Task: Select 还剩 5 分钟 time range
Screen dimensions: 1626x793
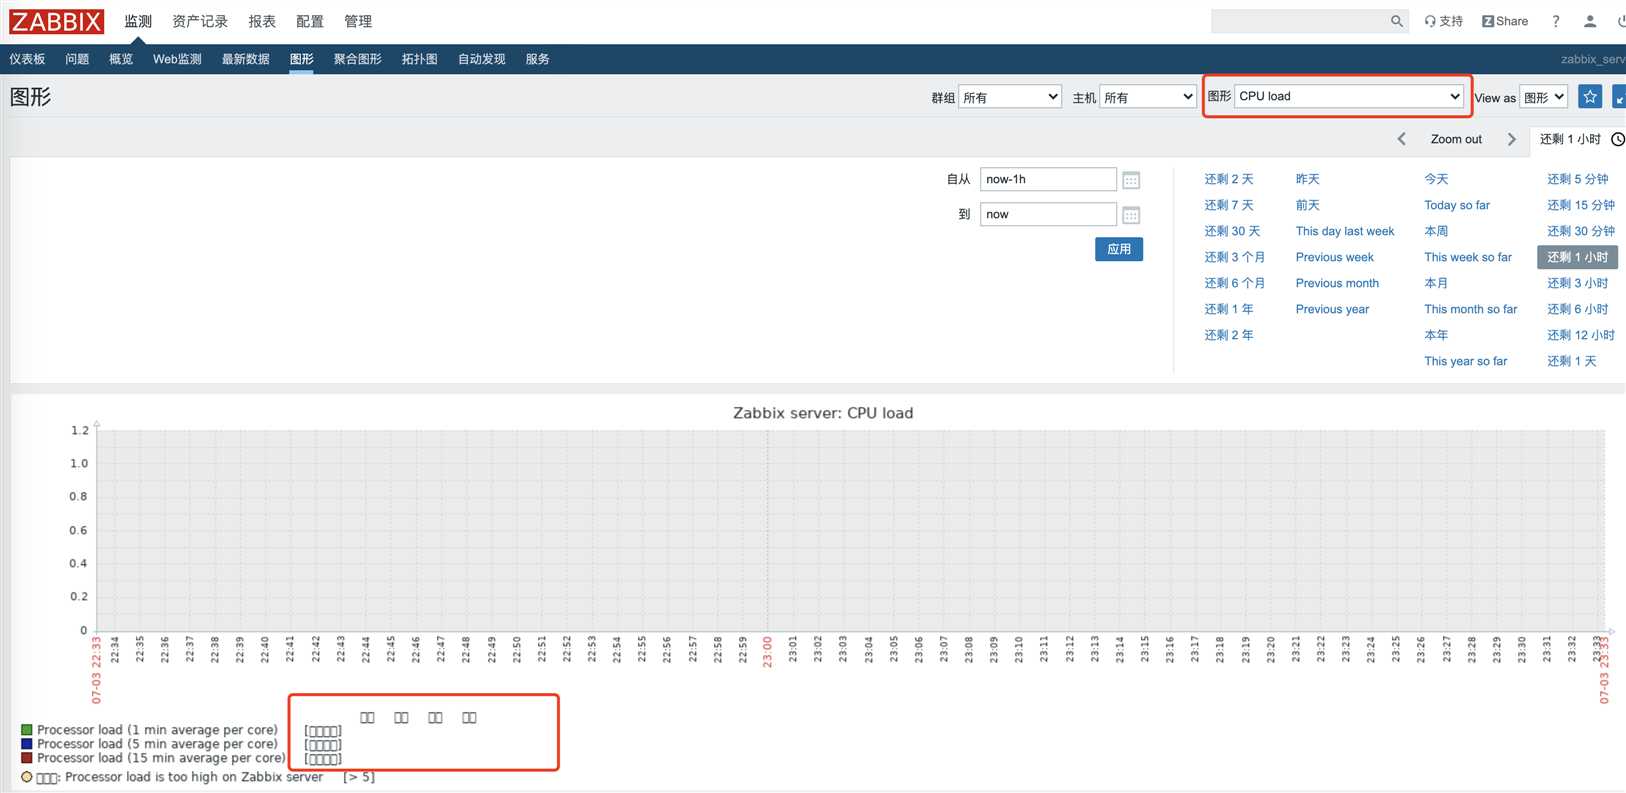Action: (x=1578, y=179)
